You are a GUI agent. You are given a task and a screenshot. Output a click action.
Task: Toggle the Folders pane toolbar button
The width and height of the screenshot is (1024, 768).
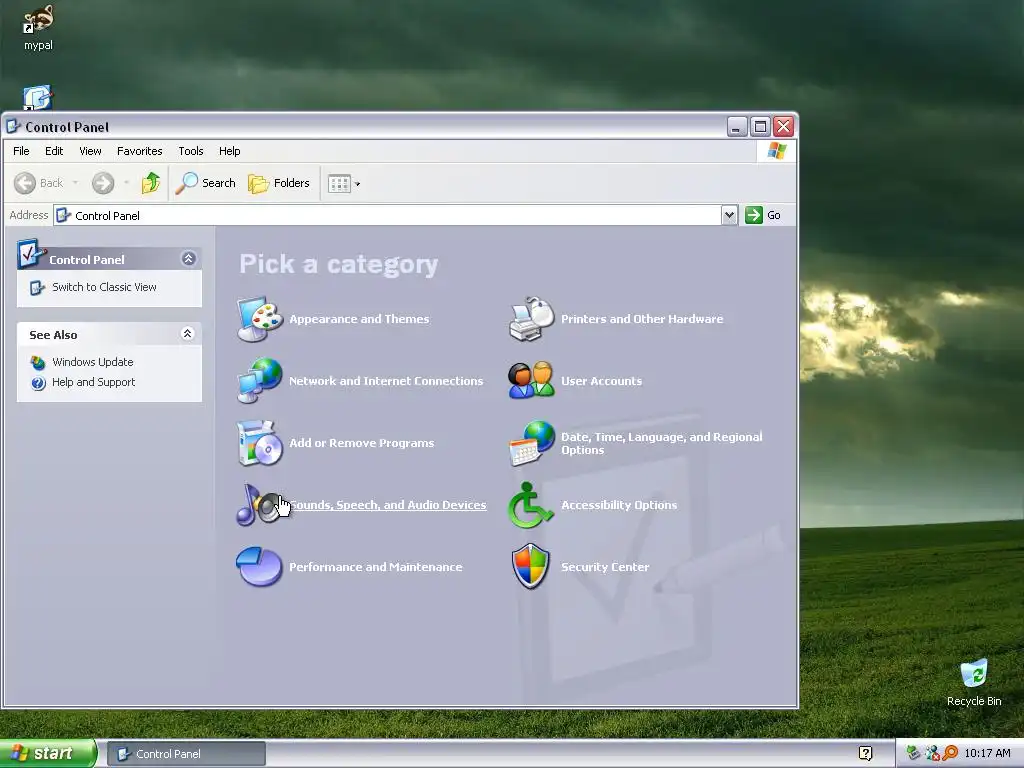[279, 183]
